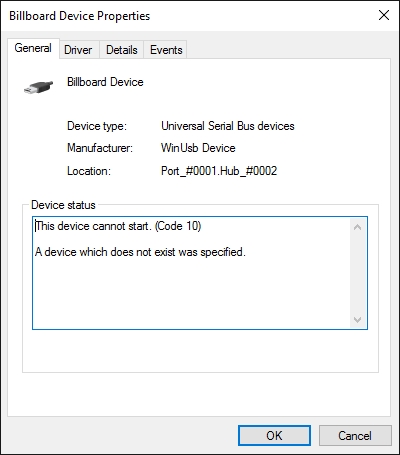Click the Device status group label
The image size is (400, 455).
(63, 205)
